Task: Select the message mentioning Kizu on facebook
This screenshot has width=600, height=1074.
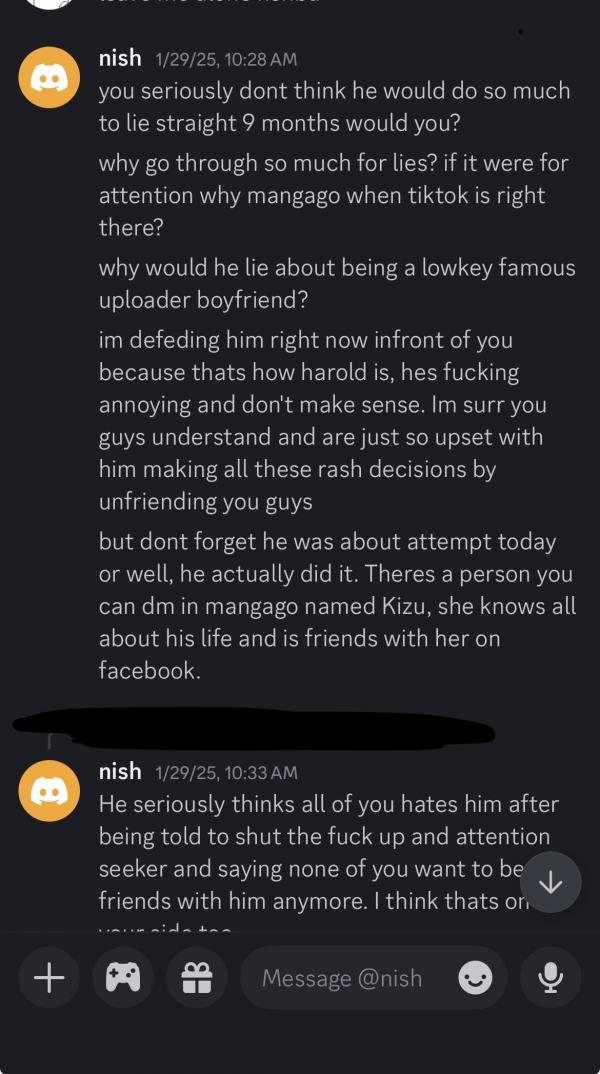Action: (337, 605)
